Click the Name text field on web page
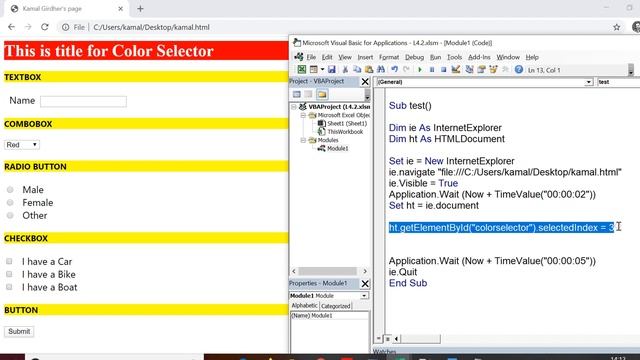 click(x=83, y=102)
